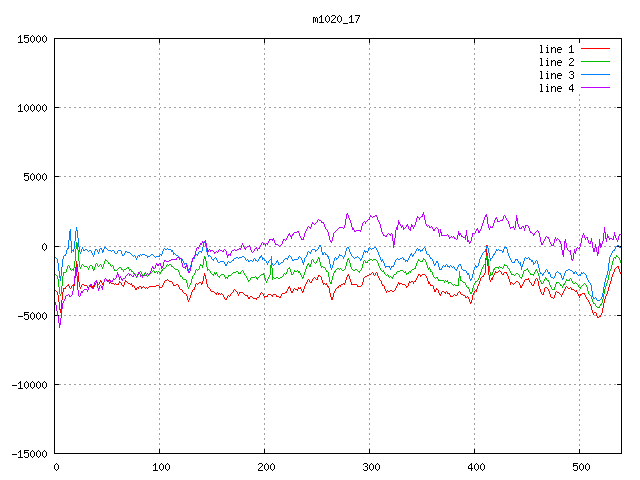Click the y-axis label -10000
Screen dimensions: 640x480
[x=29, y=385]
